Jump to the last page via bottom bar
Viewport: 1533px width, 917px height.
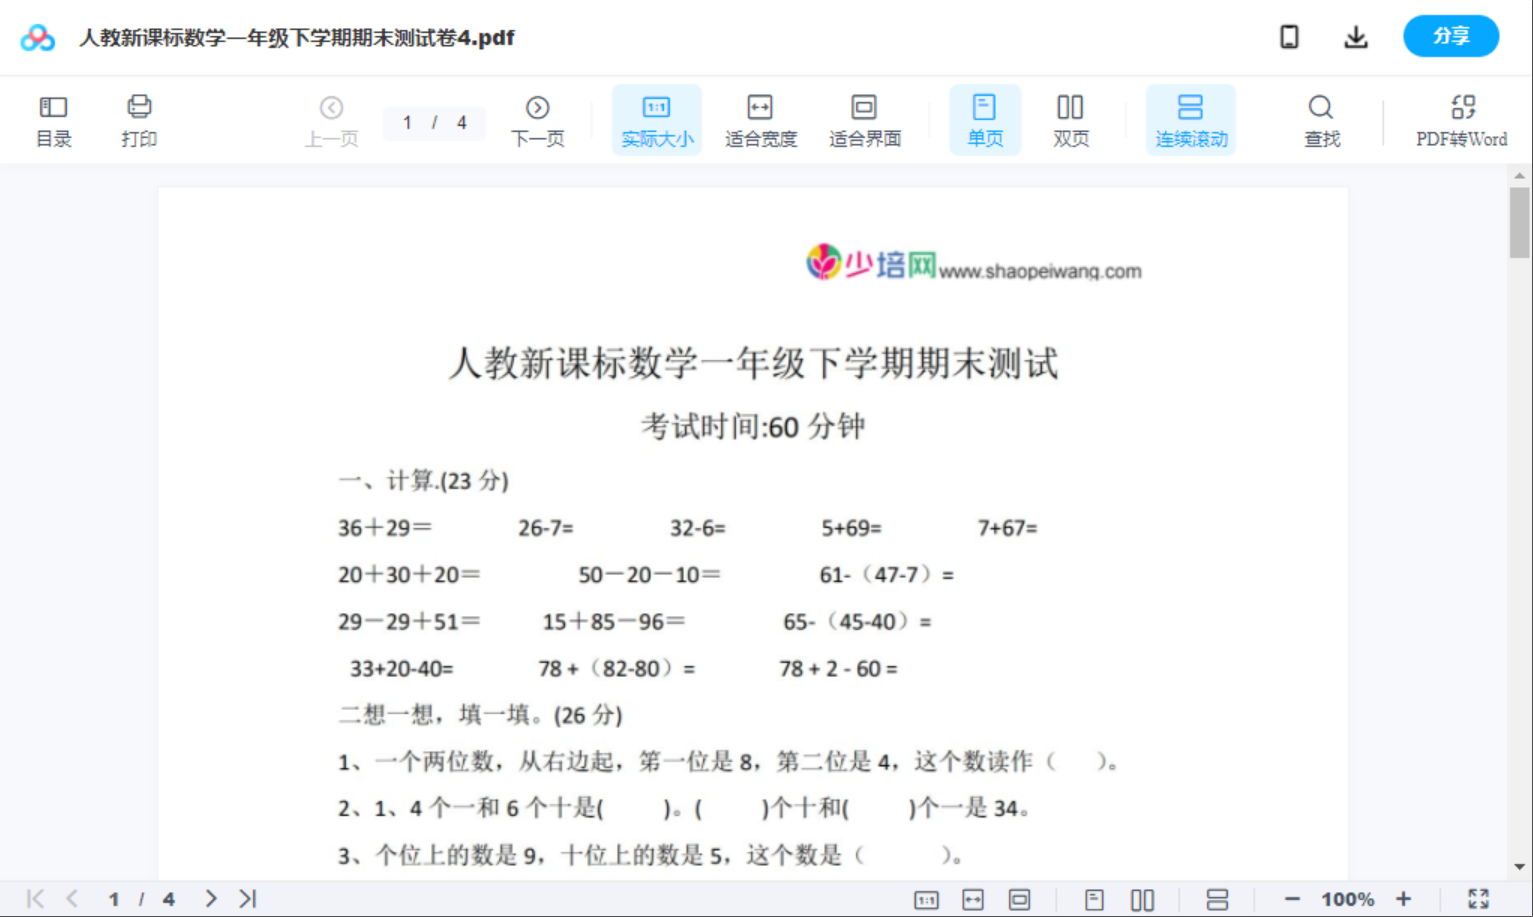(246, 898)
